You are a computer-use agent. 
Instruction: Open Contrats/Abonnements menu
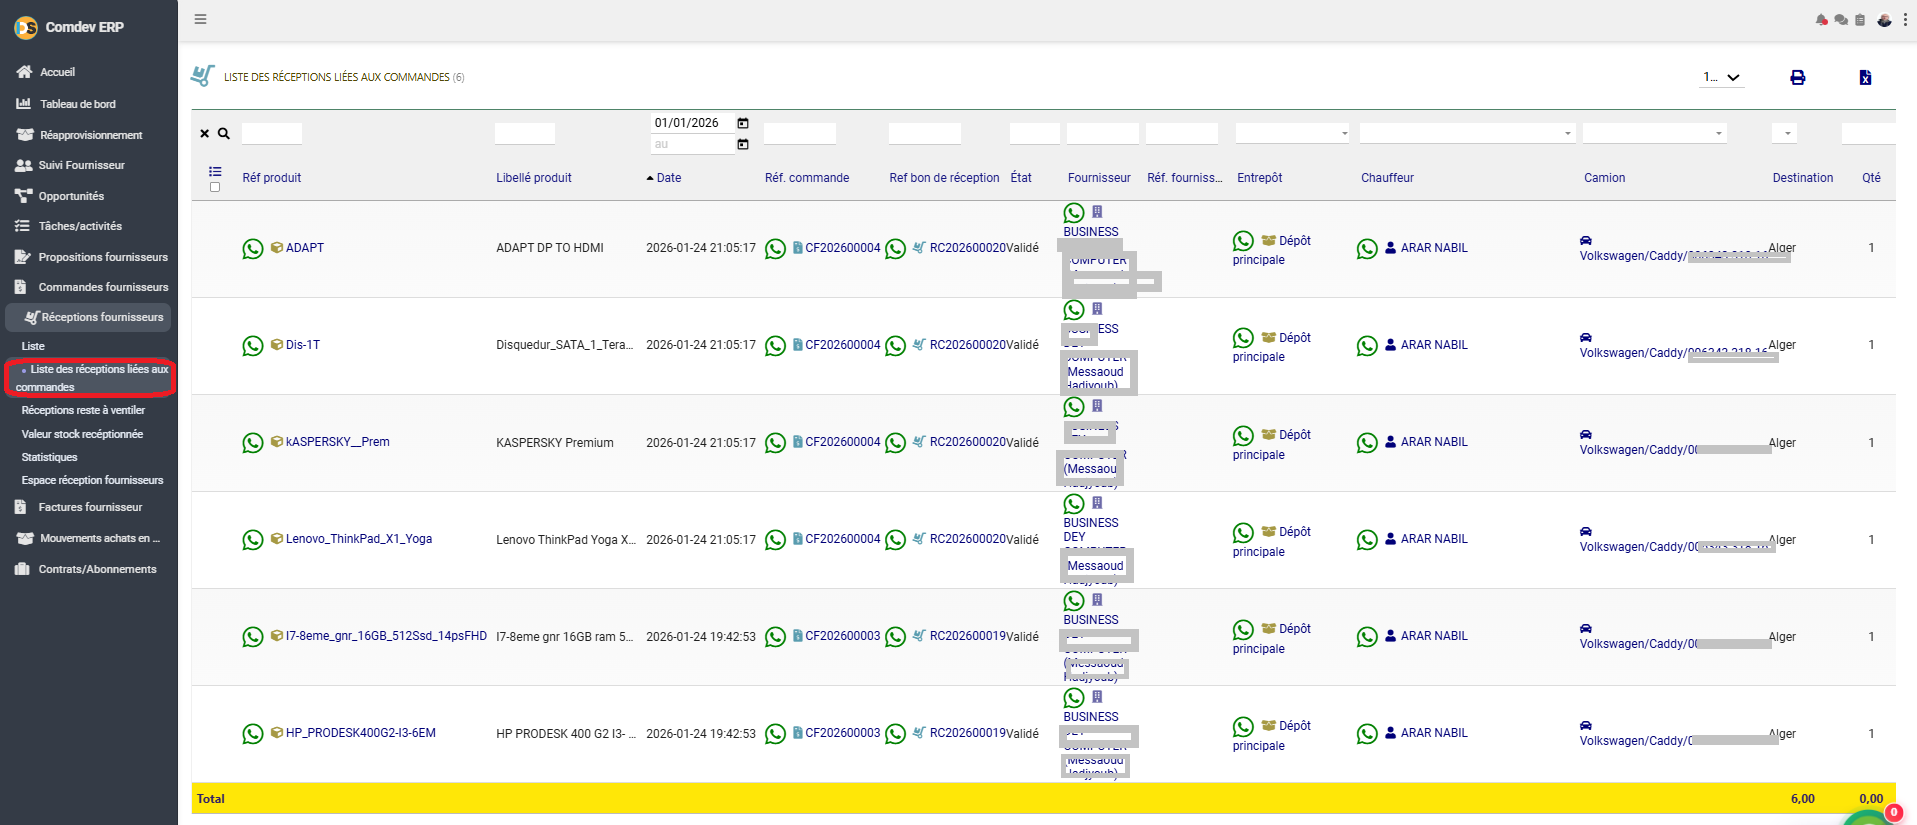click(x=96, y=569)
